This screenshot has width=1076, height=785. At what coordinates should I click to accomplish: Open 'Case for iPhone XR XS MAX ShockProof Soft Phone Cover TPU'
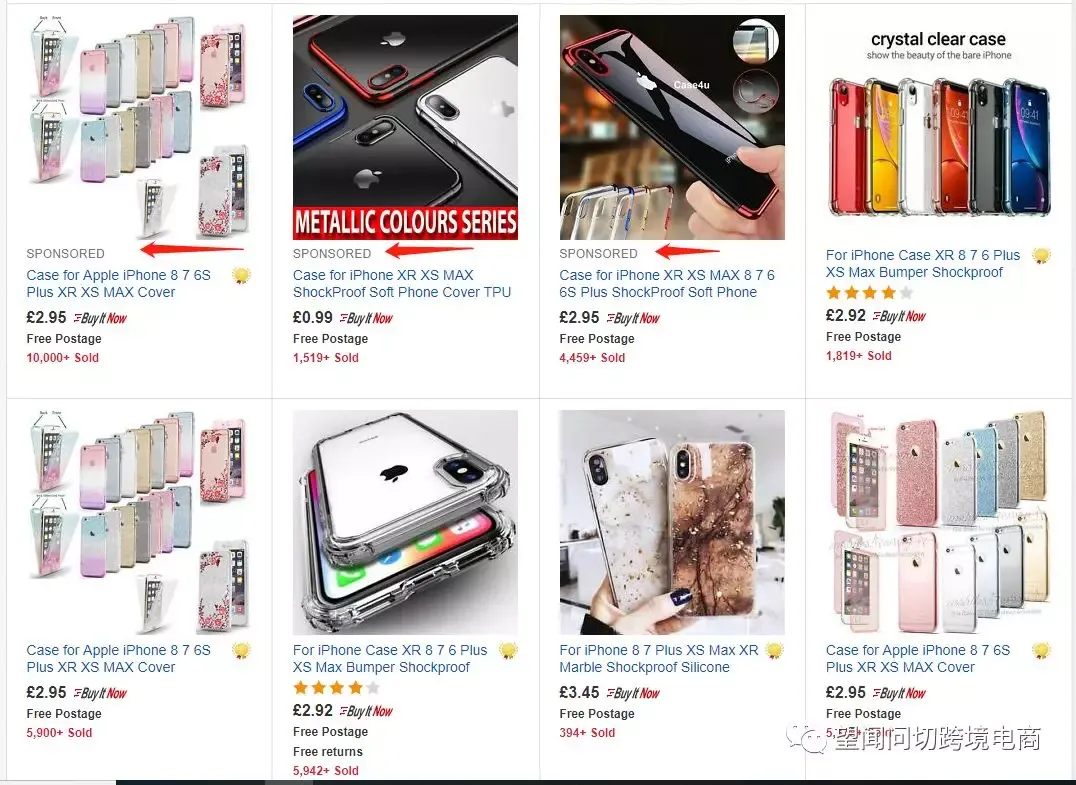[x=402, y=283]
